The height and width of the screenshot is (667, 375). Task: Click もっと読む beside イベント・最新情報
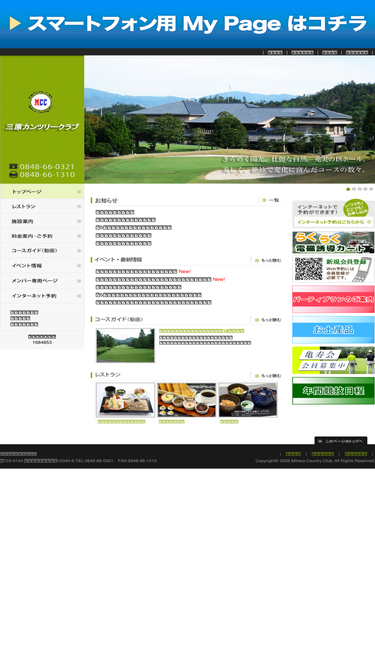(x=268, y=260)
